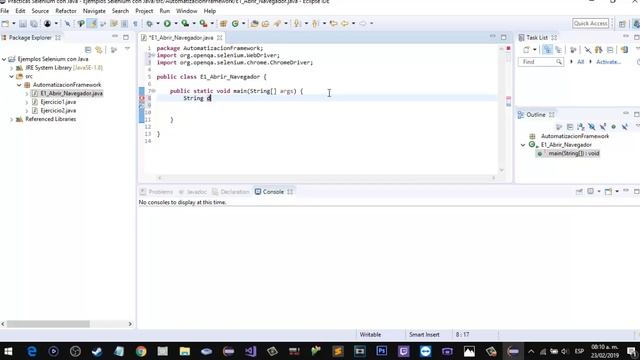Open Photoshop from the taskbar
The image size is (640, 360).
[382, 351]
